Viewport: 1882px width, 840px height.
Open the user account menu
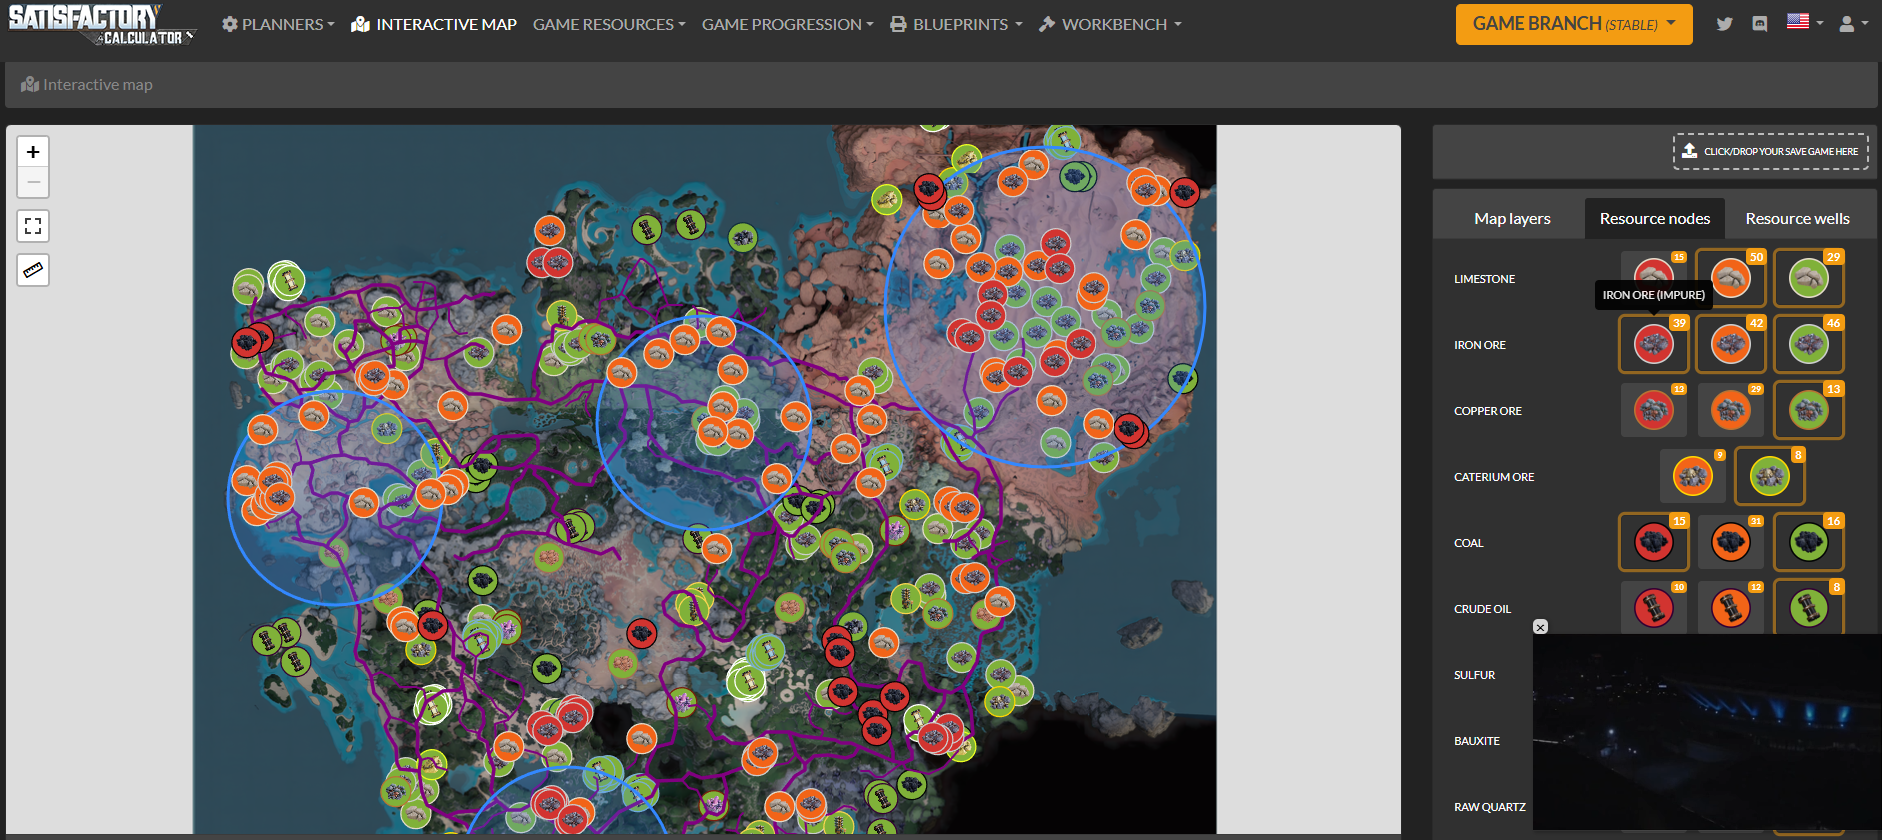click(1853, 24)
